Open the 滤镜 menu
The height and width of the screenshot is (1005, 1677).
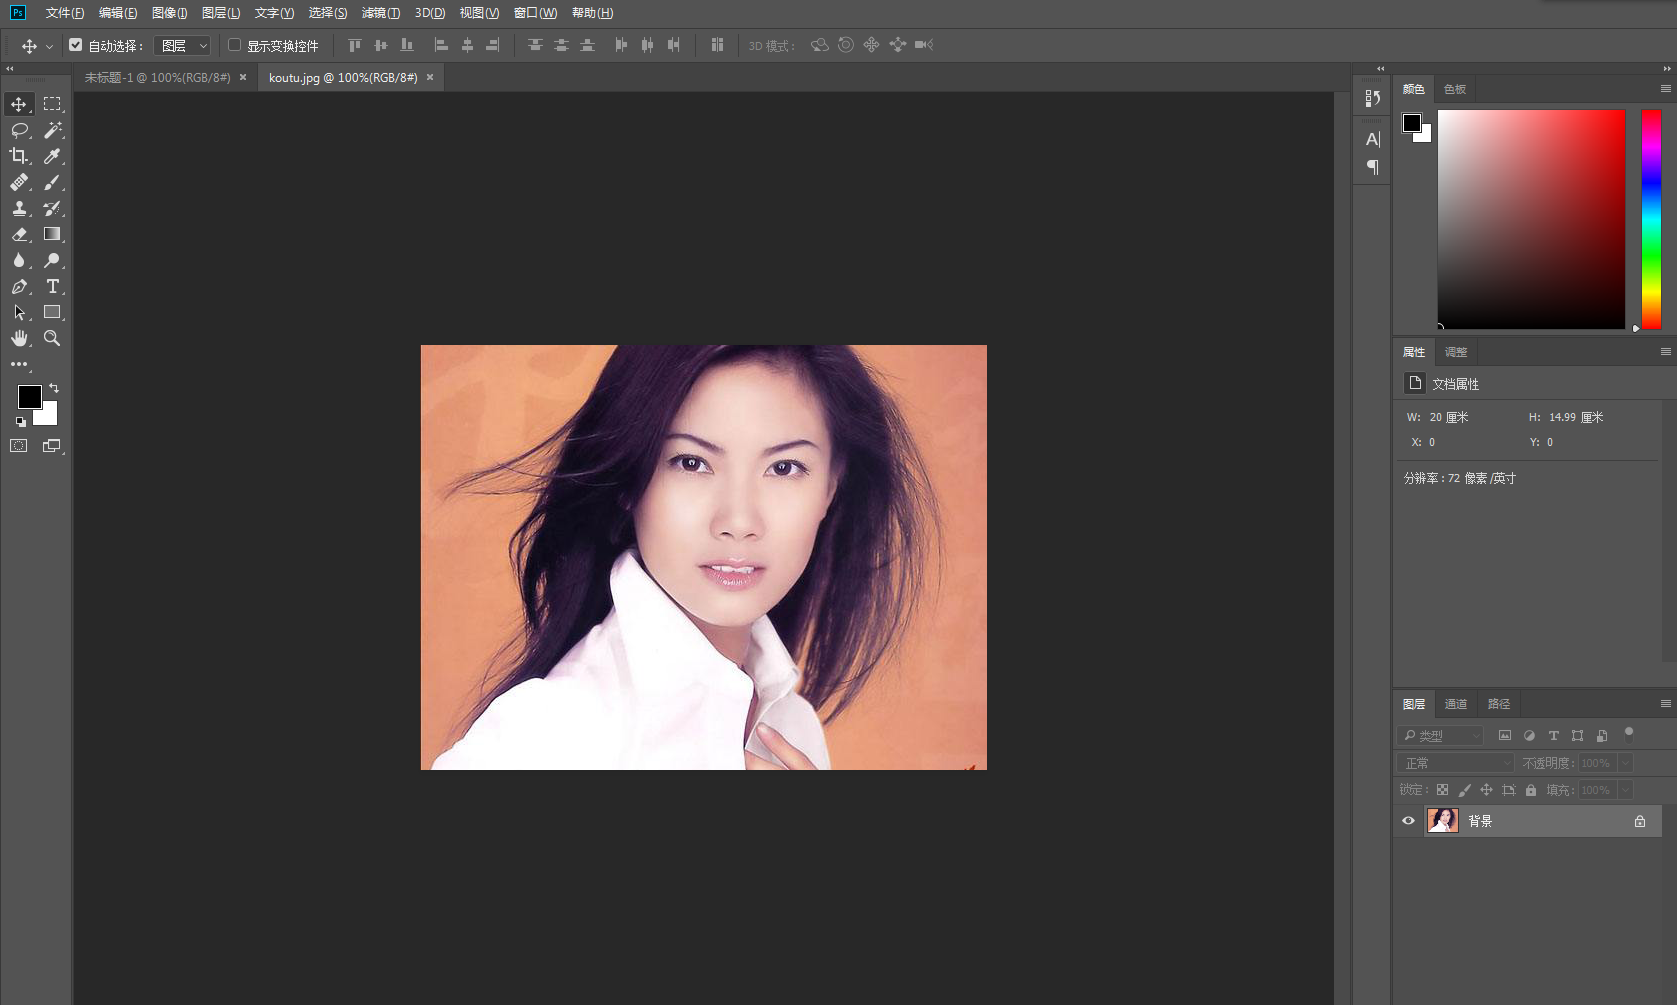click(380, 13)
